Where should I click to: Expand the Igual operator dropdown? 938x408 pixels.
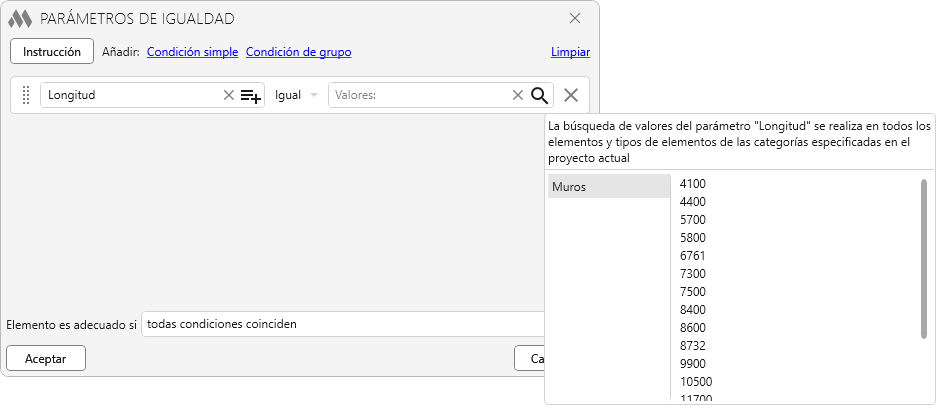[296, 95]
